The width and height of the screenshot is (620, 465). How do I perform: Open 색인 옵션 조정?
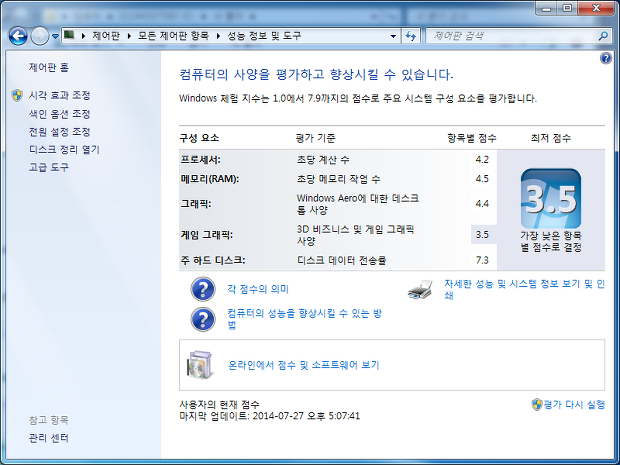click(59, 114)
